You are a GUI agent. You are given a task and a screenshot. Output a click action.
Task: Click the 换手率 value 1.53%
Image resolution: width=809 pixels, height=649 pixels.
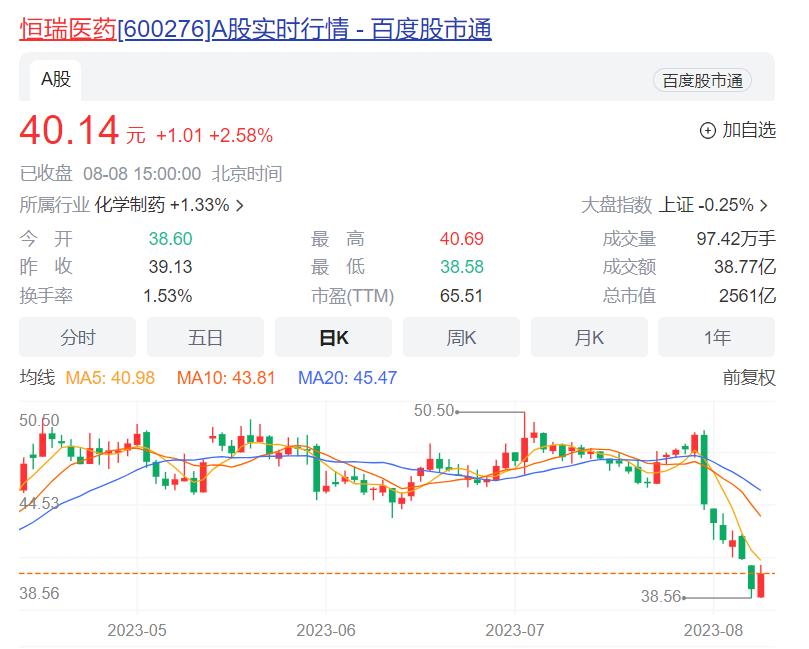168,296
